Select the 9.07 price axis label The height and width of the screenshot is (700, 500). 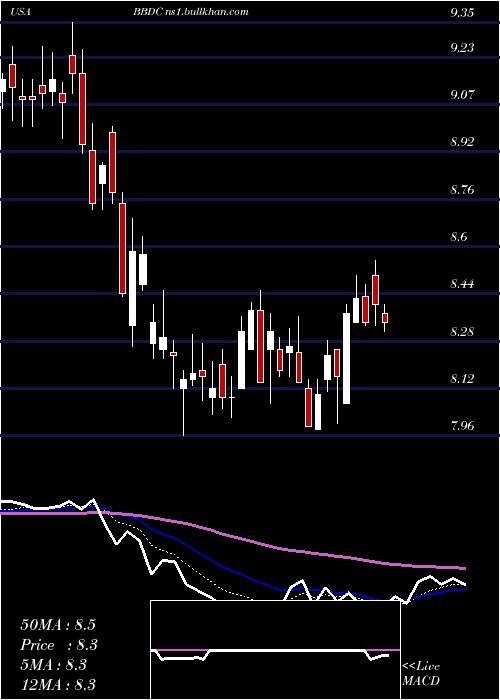462,95
